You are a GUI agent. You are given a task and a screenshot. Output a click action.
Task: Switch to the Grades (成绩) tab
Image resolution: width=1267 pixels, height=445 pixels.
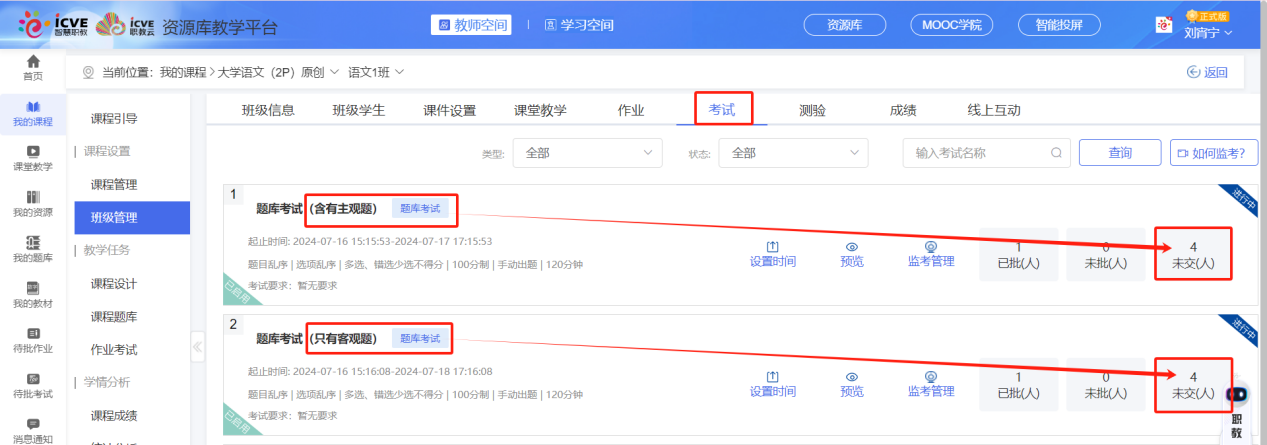[x=903, y=111]
